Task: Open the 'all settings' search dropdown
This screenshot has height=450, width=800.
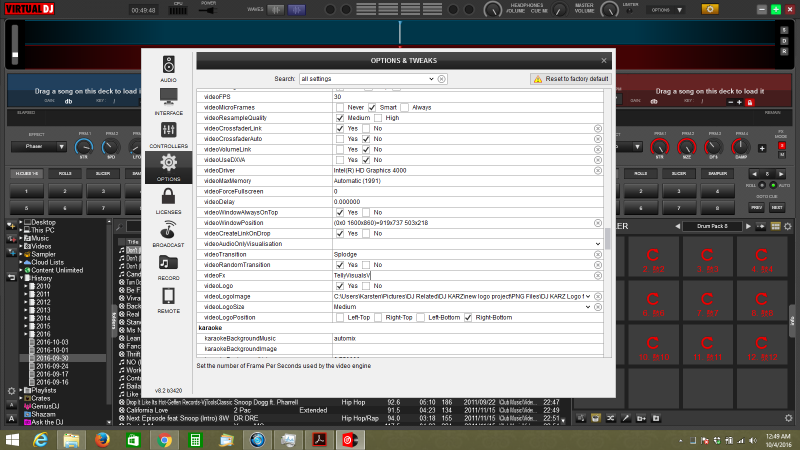Action: 431,79
